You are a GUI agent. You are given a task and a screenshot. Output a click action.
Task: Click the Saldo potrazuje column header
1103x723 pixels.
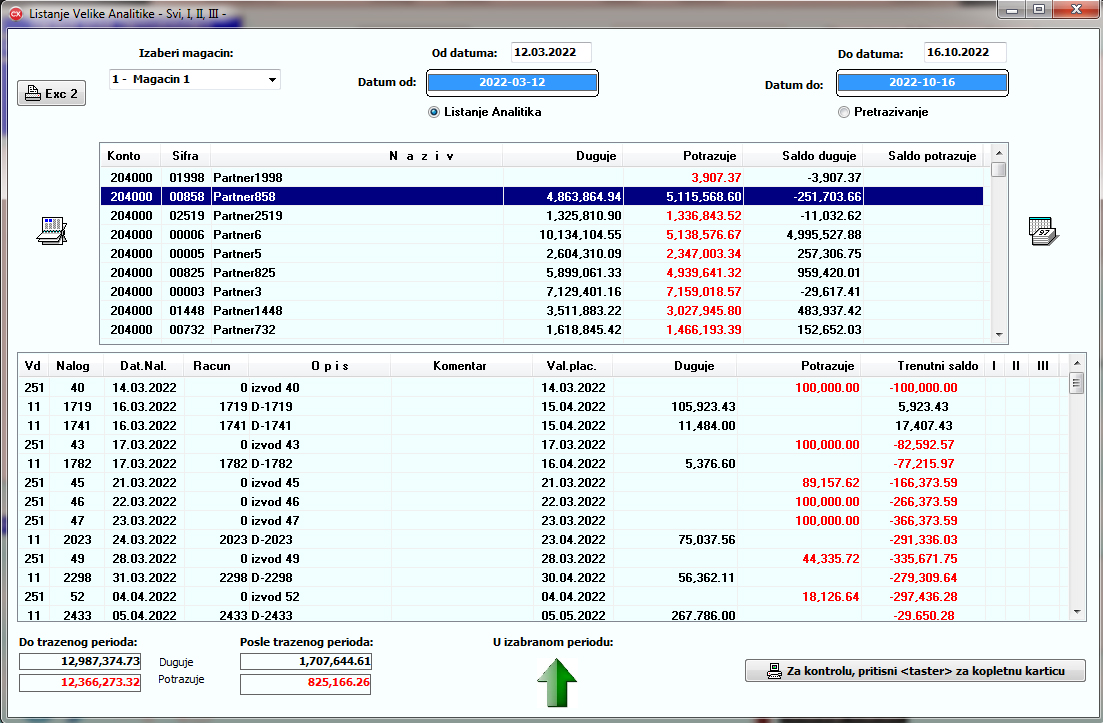click(923, 156)
